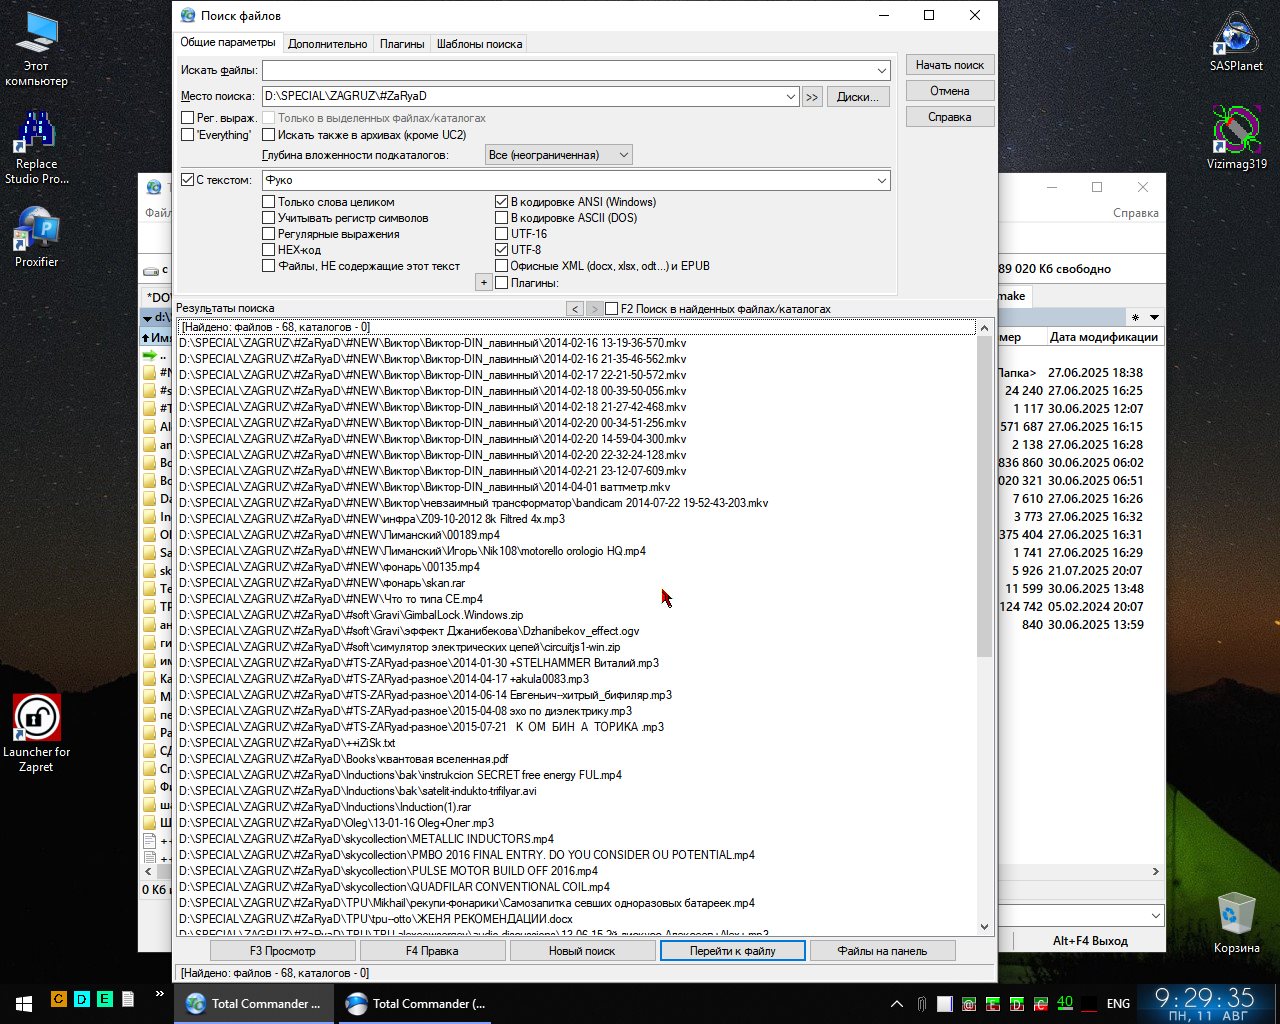
Task: Switch to the 'Дополнительно' tab
Action: click(327, 44)
